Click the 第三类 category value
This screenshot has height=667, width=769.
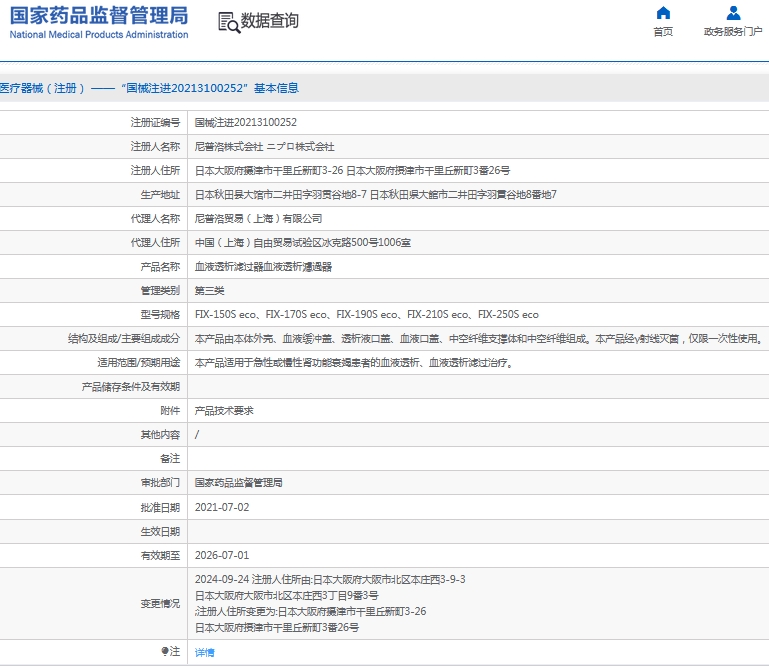209,291
